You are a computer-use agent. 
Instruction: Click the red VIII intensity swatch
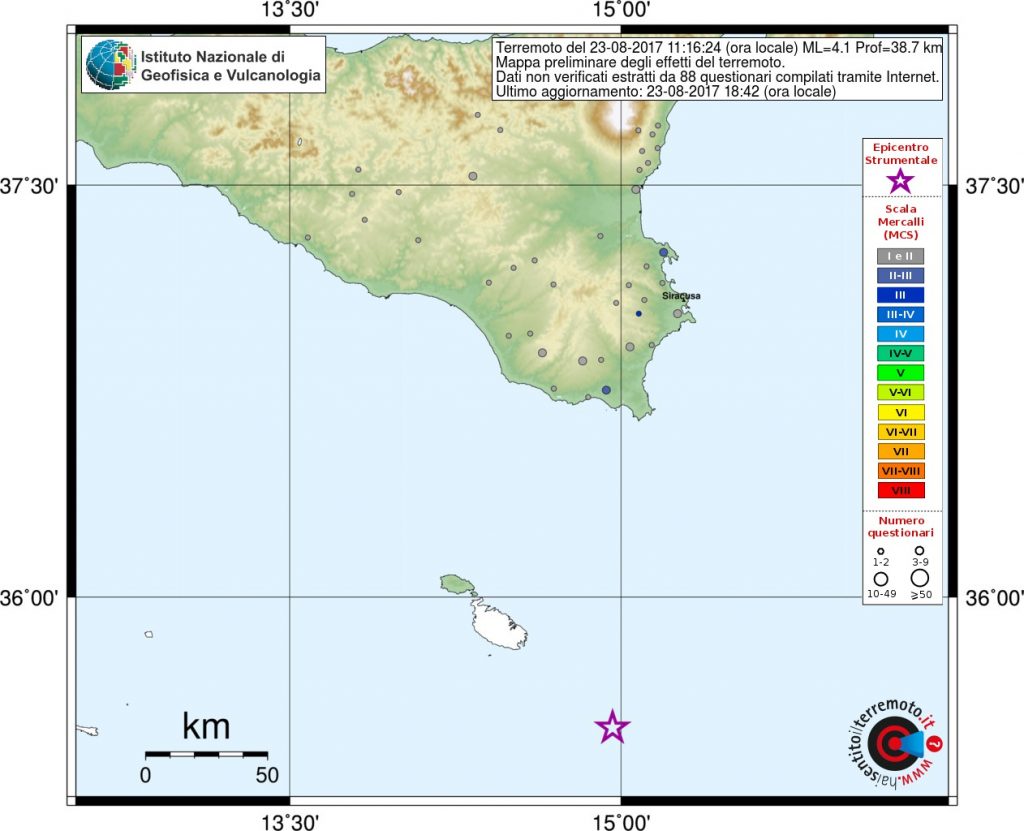900,490
